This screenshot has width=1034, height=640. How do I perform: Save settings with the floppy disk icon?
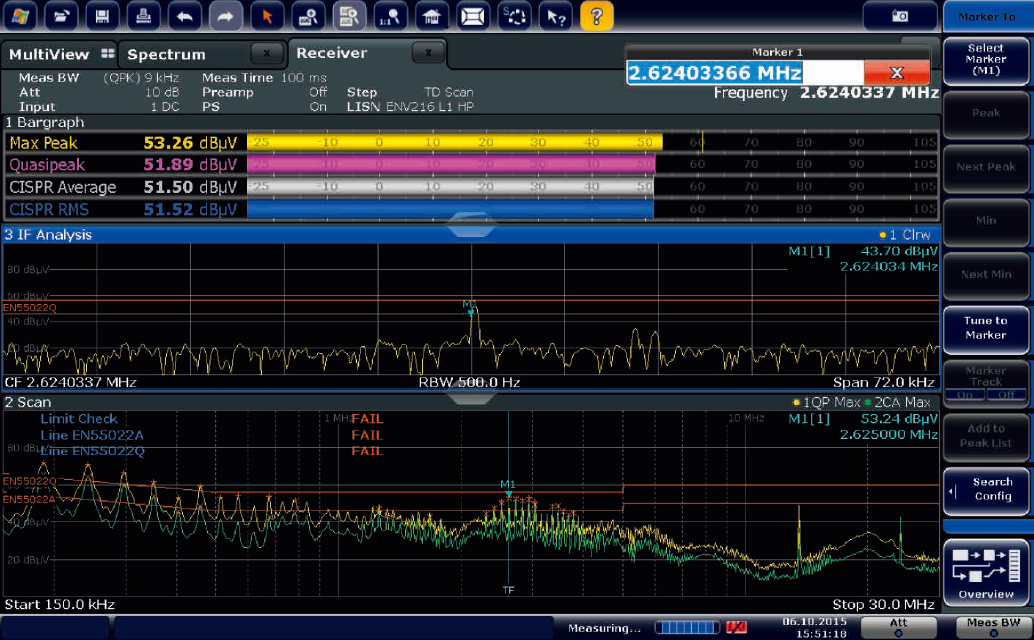pyautogui.click(x=102, y=15)
